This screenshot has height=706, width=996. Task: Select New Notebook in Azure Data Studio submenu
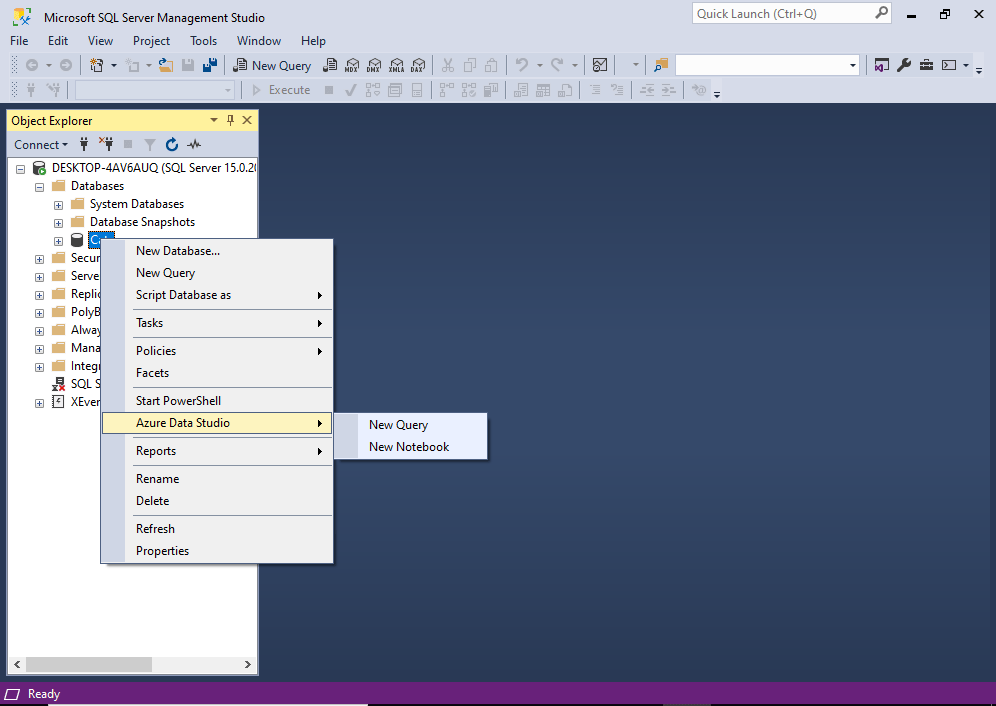click(410, 447)
